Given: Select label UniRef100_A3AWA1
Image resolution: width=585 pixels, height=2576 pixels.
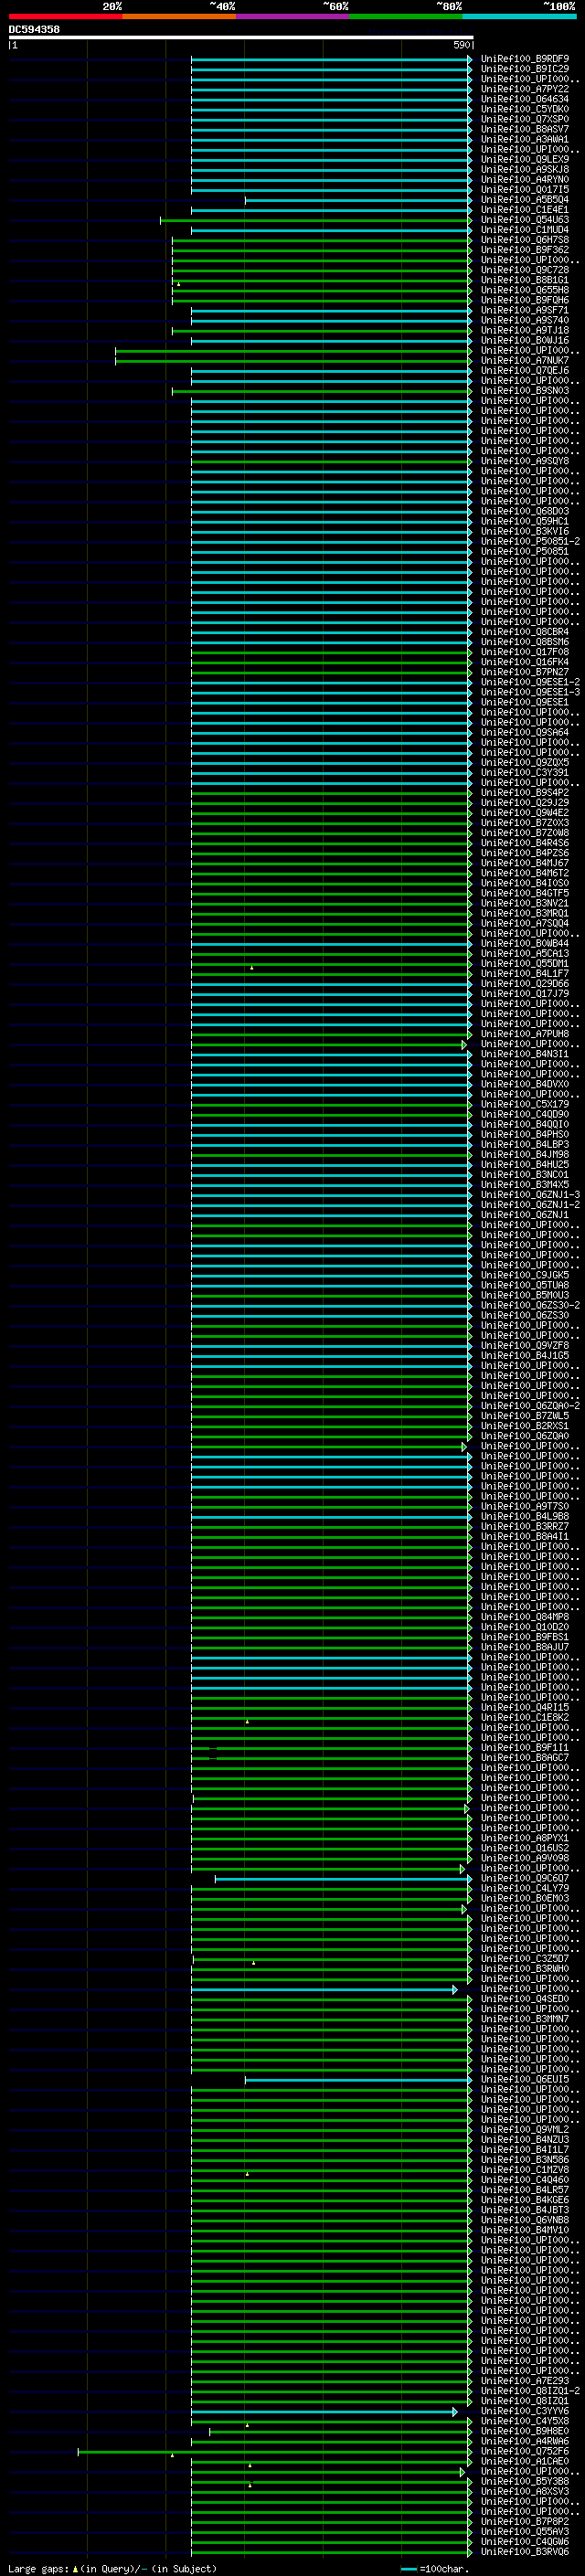Looking at the screenshot, I should click(x=525, y=140).
